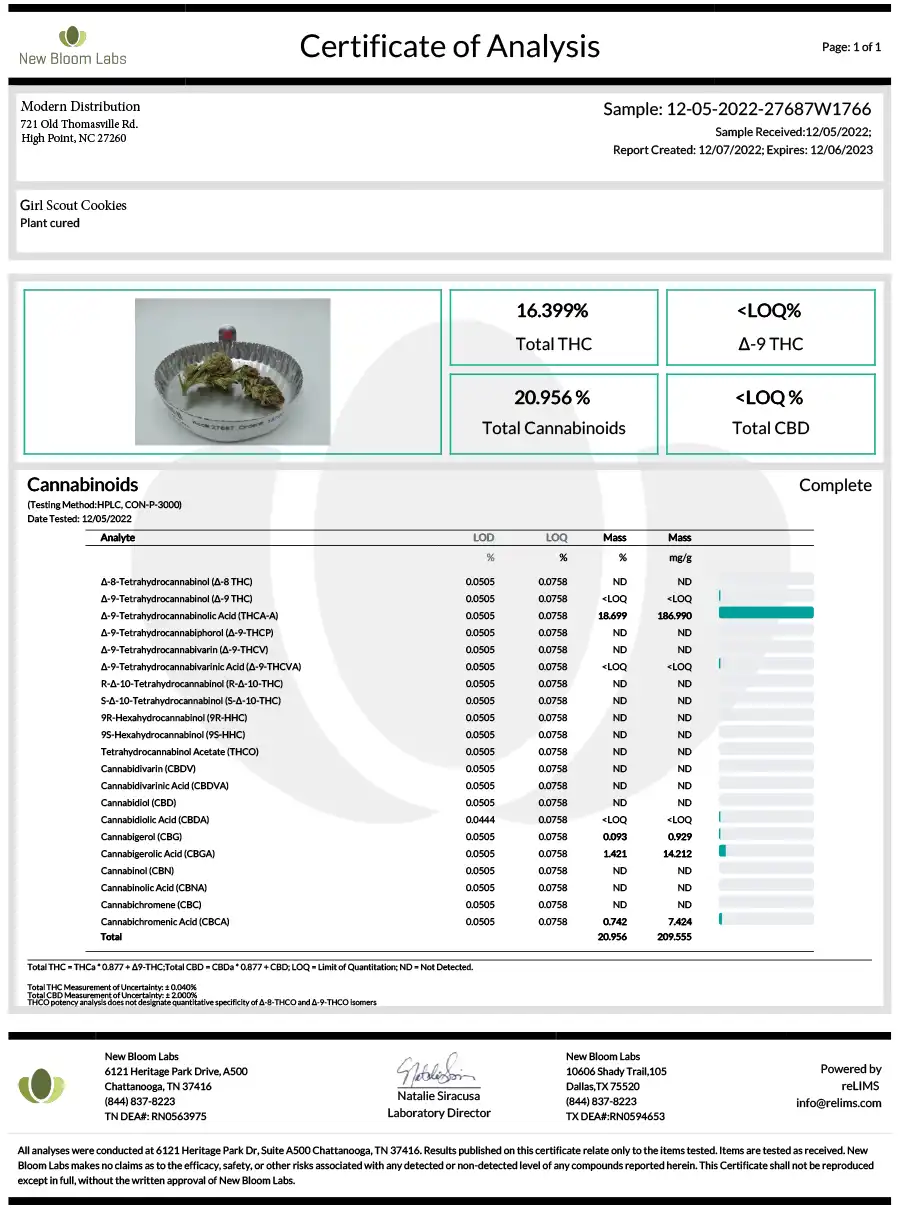Viewport: 900px width, 1208px height.
Task: Click the 'LOD' column header
Action: click(483, 538)
